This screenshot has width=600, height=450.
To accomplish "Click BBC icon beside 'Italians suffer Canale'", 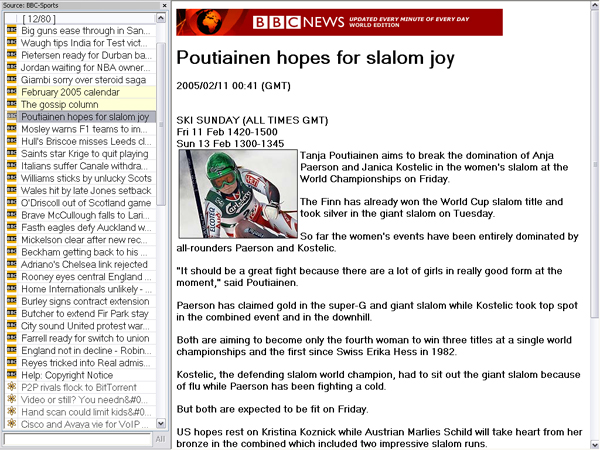I will click(11, 165).
